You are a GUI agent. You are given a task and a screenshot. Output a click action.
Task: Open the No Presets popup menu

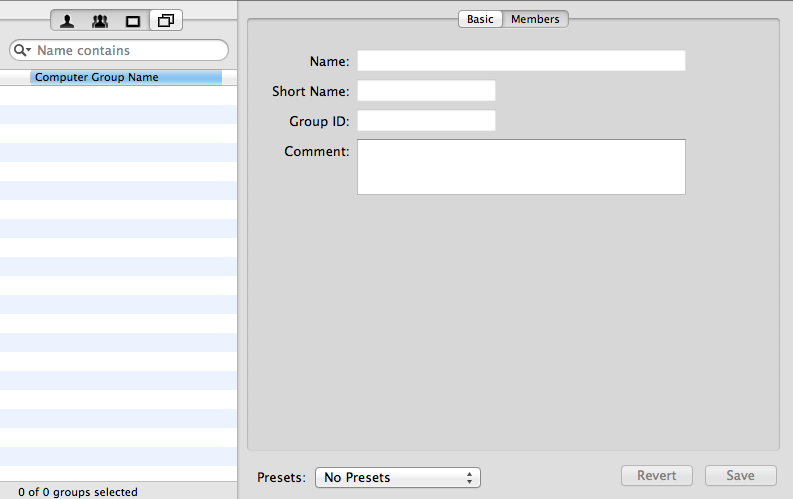[x=398, y=477]
